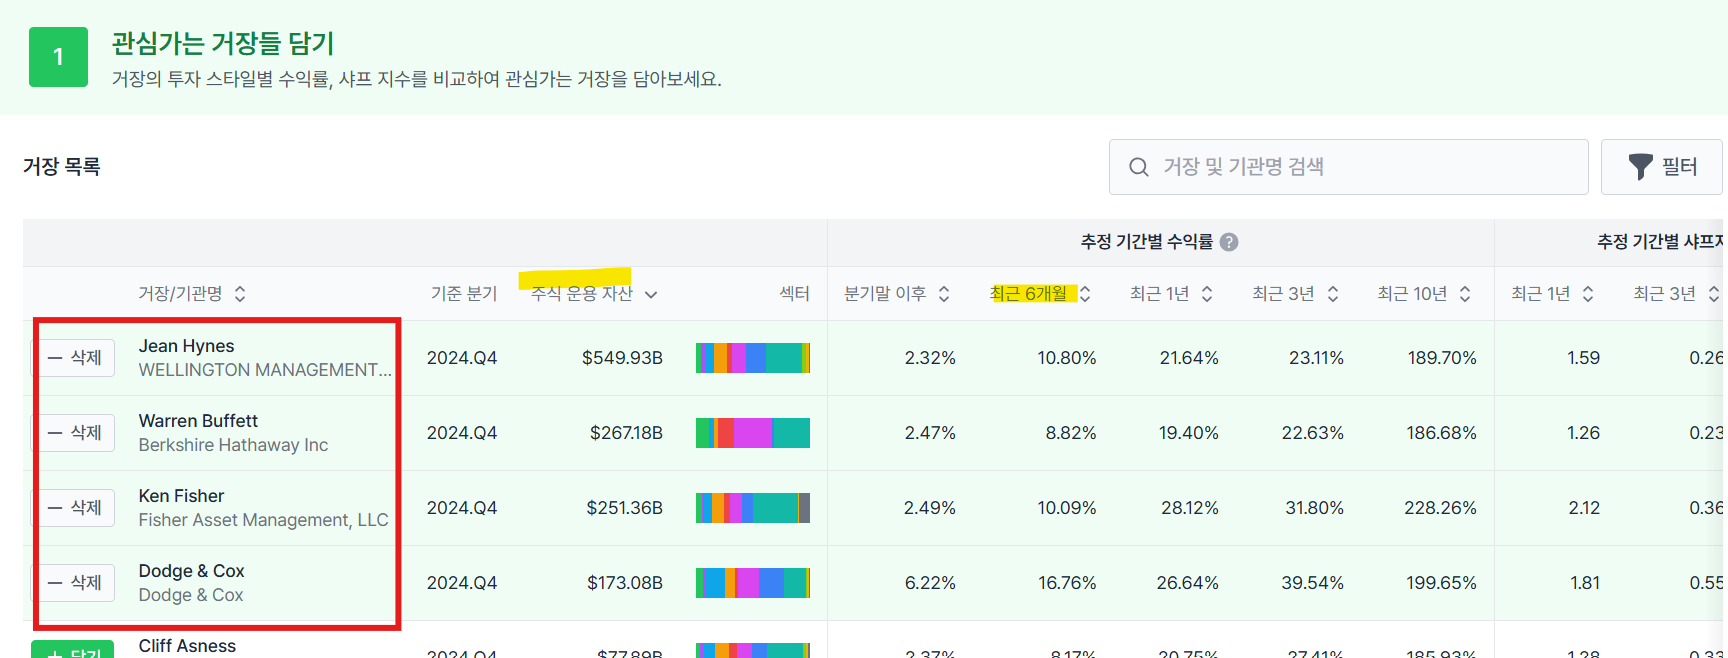1728x658 pixels.
Task: Remove Jean Hynes with 삭제 button
Action: coord(75,358)
